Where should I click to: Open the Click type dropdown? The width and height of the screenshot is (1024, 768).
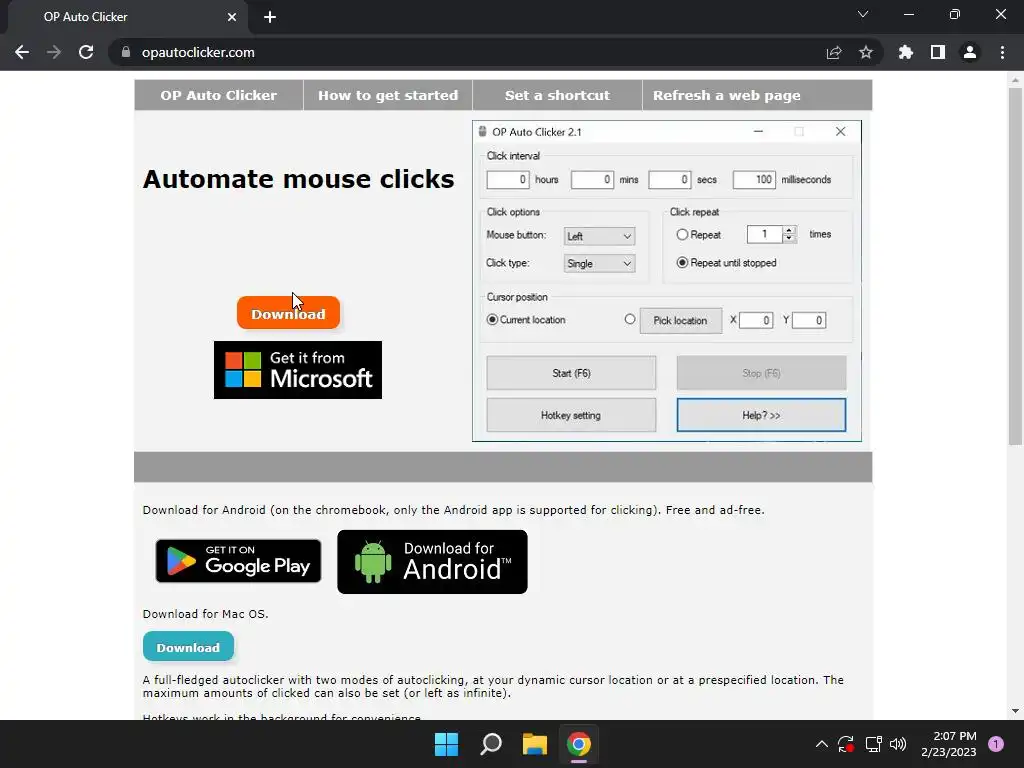tap(600, 264)
